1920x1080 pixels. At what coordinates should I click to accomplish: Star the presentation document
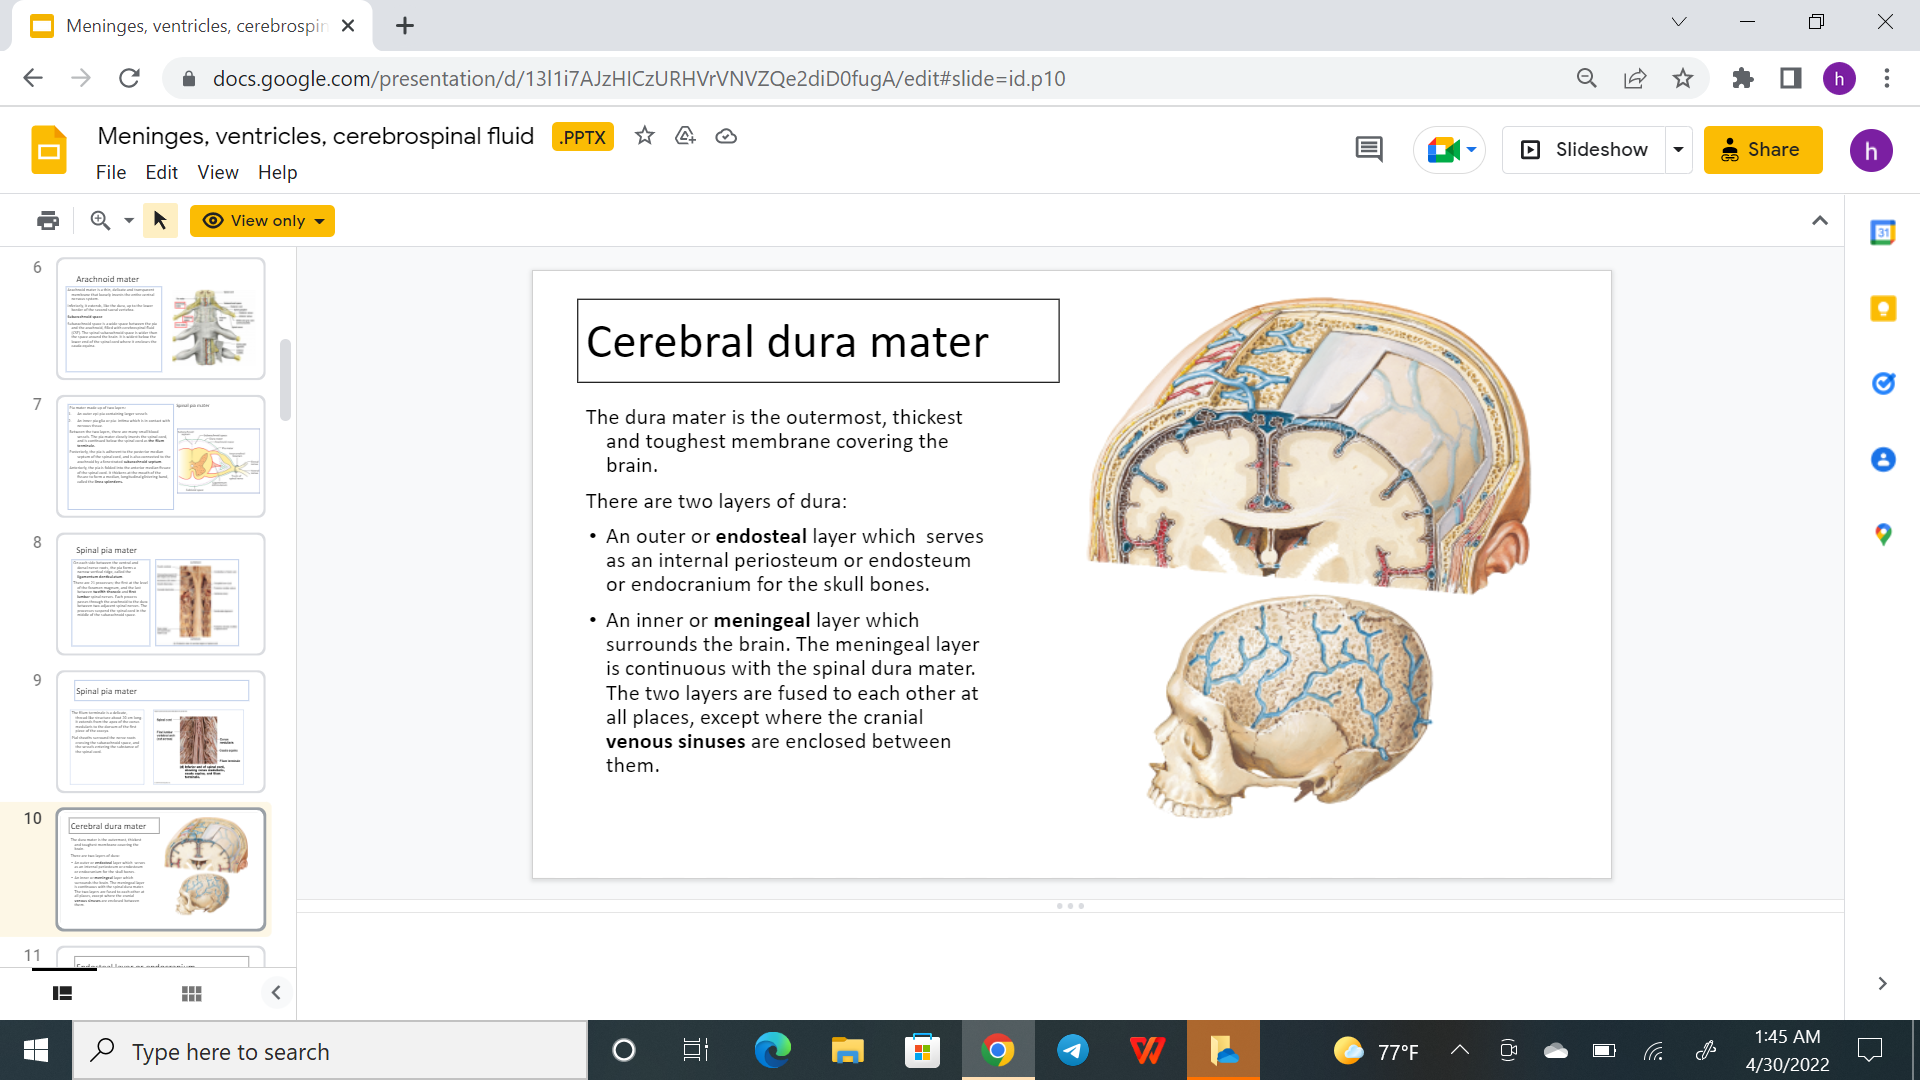click(x=645, y=136)
